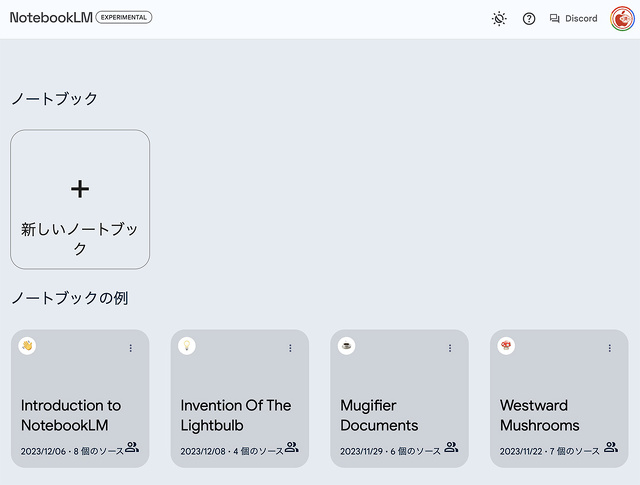Click coffee cup emoji on Mugifier card

[x=347, y=346]
